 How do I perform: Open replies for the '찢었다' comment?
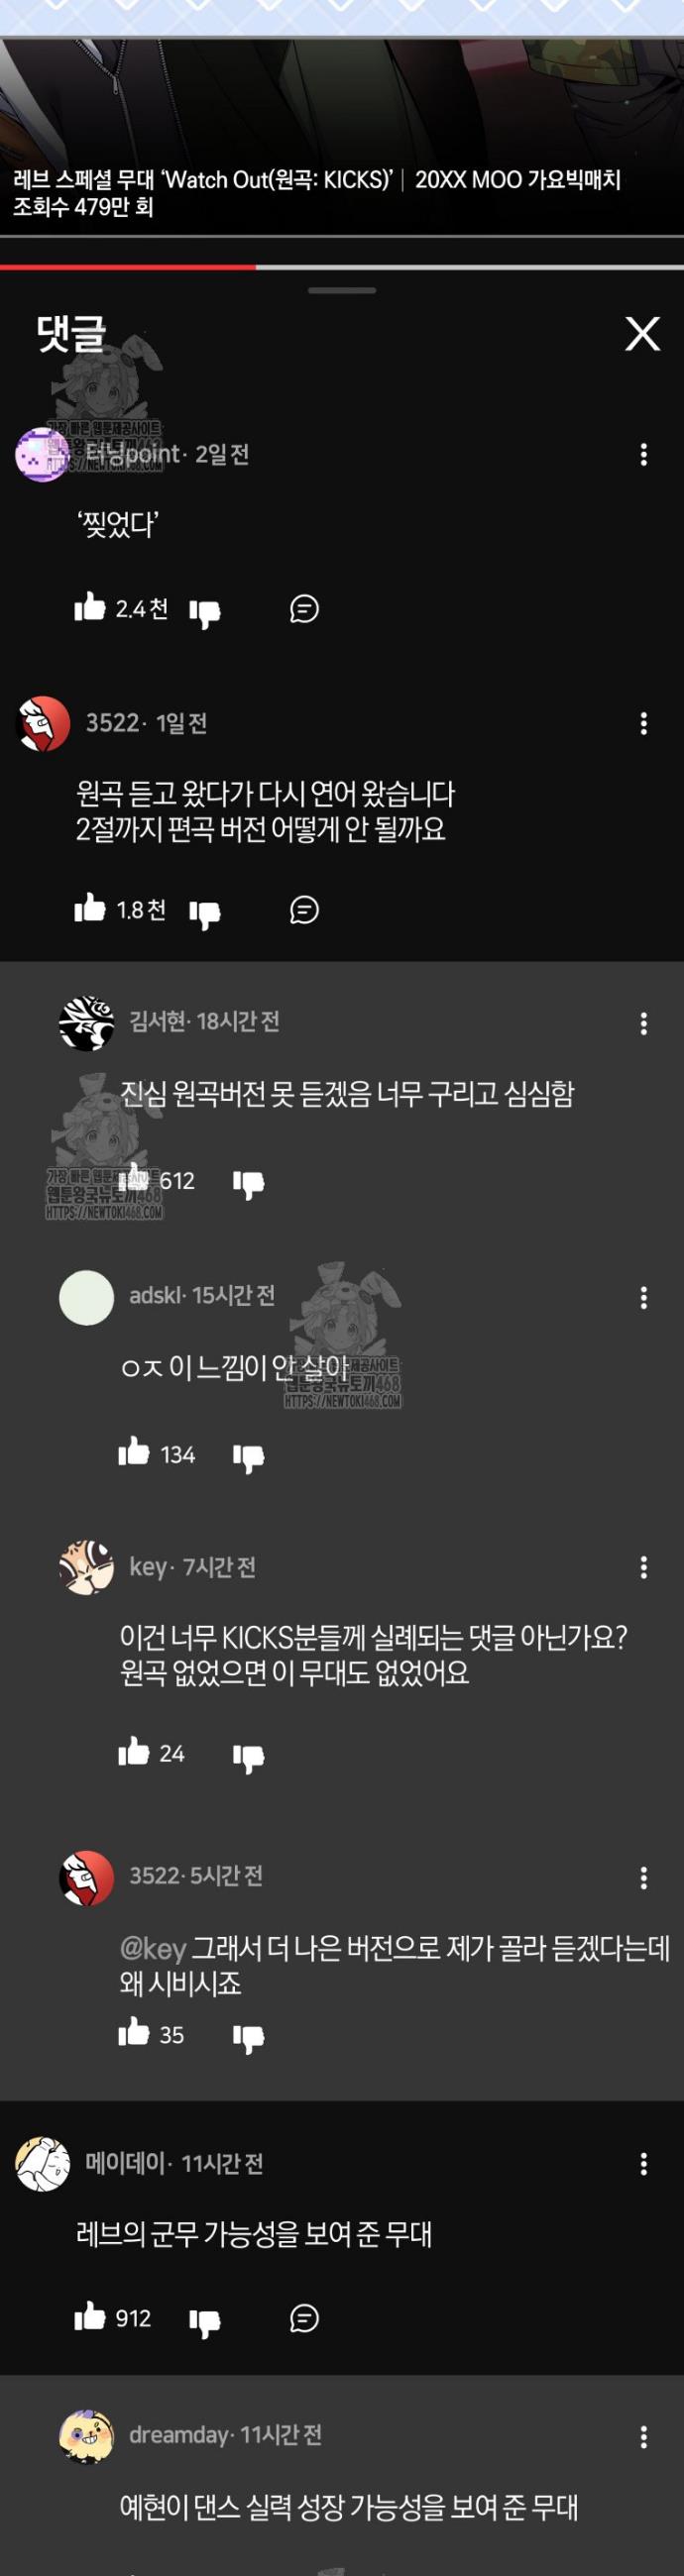click(x=304, y=608)
